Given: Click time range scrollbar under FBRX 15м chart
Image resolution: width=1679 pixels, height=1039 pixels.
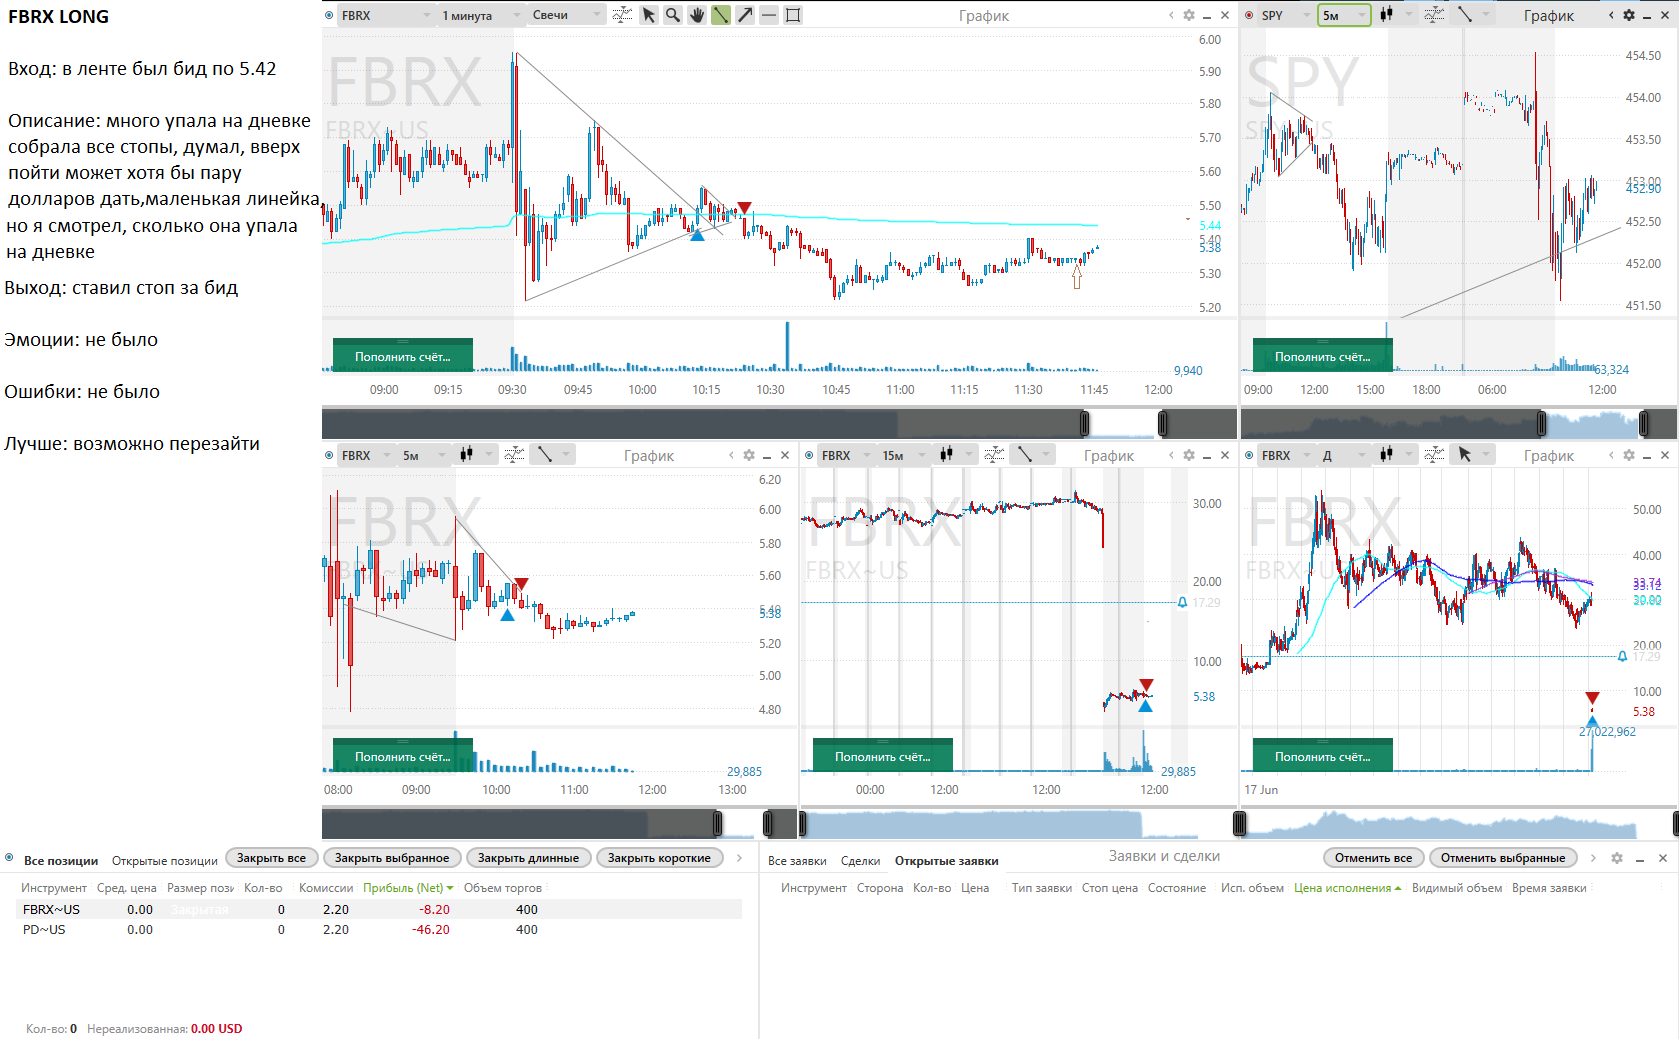Looking at the screenshot, I should pos(1018,824).
